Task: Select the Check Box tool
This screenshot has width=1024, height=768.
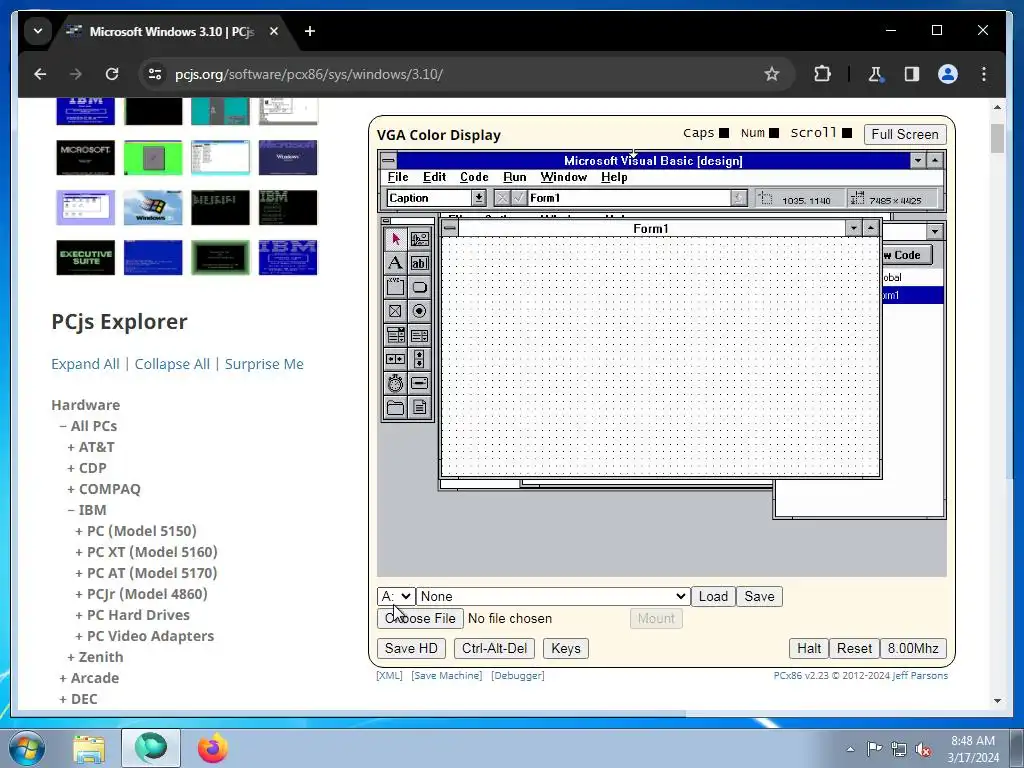Action: 395,312
